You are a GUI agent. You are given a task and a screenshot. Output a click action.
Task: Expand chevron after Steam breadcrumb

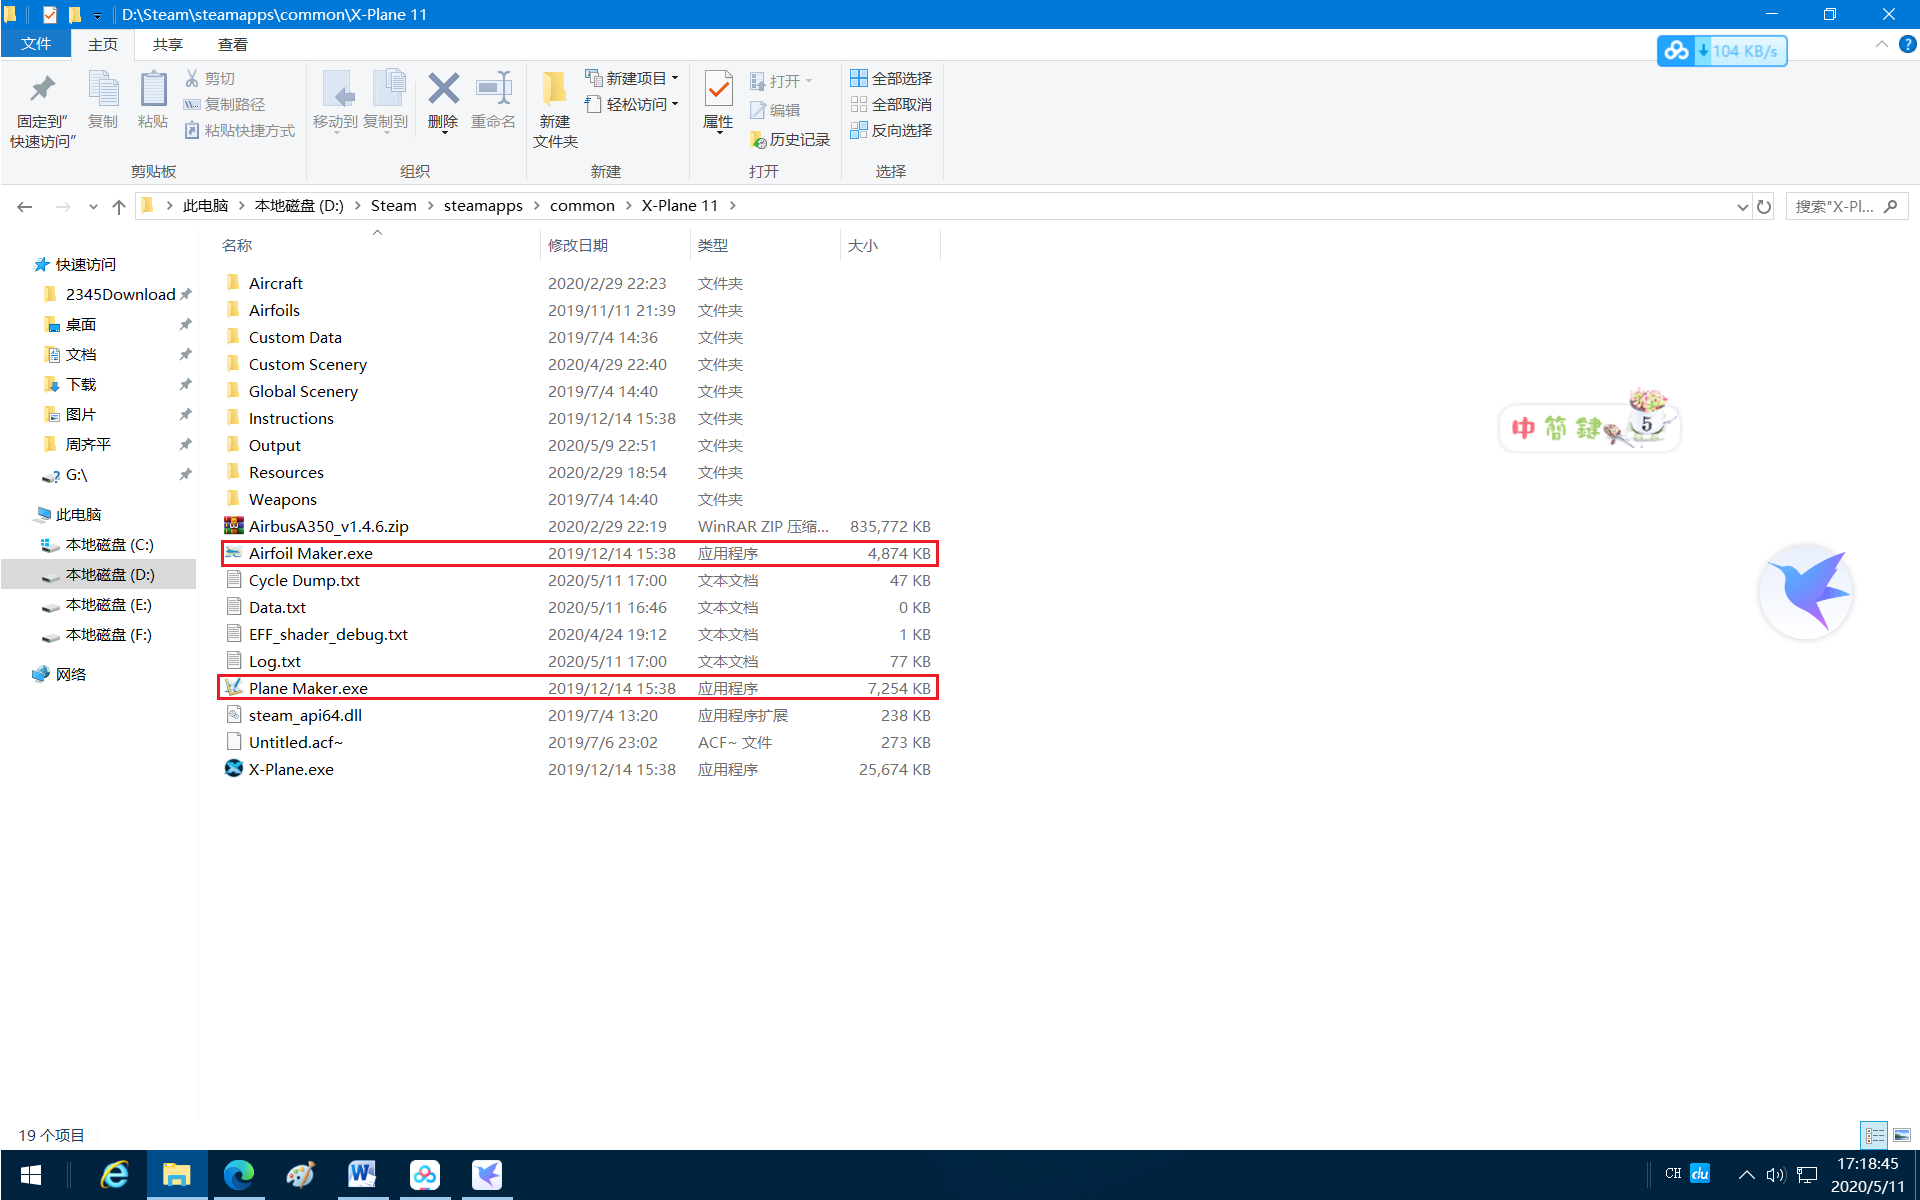pos(430,206)
